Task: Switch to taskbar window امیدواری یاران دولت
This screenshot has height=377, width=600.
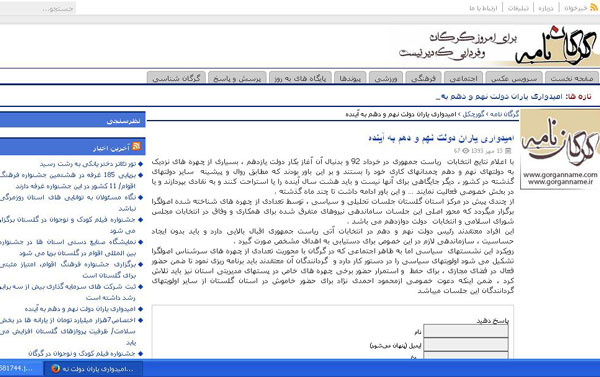Action: 92,369
